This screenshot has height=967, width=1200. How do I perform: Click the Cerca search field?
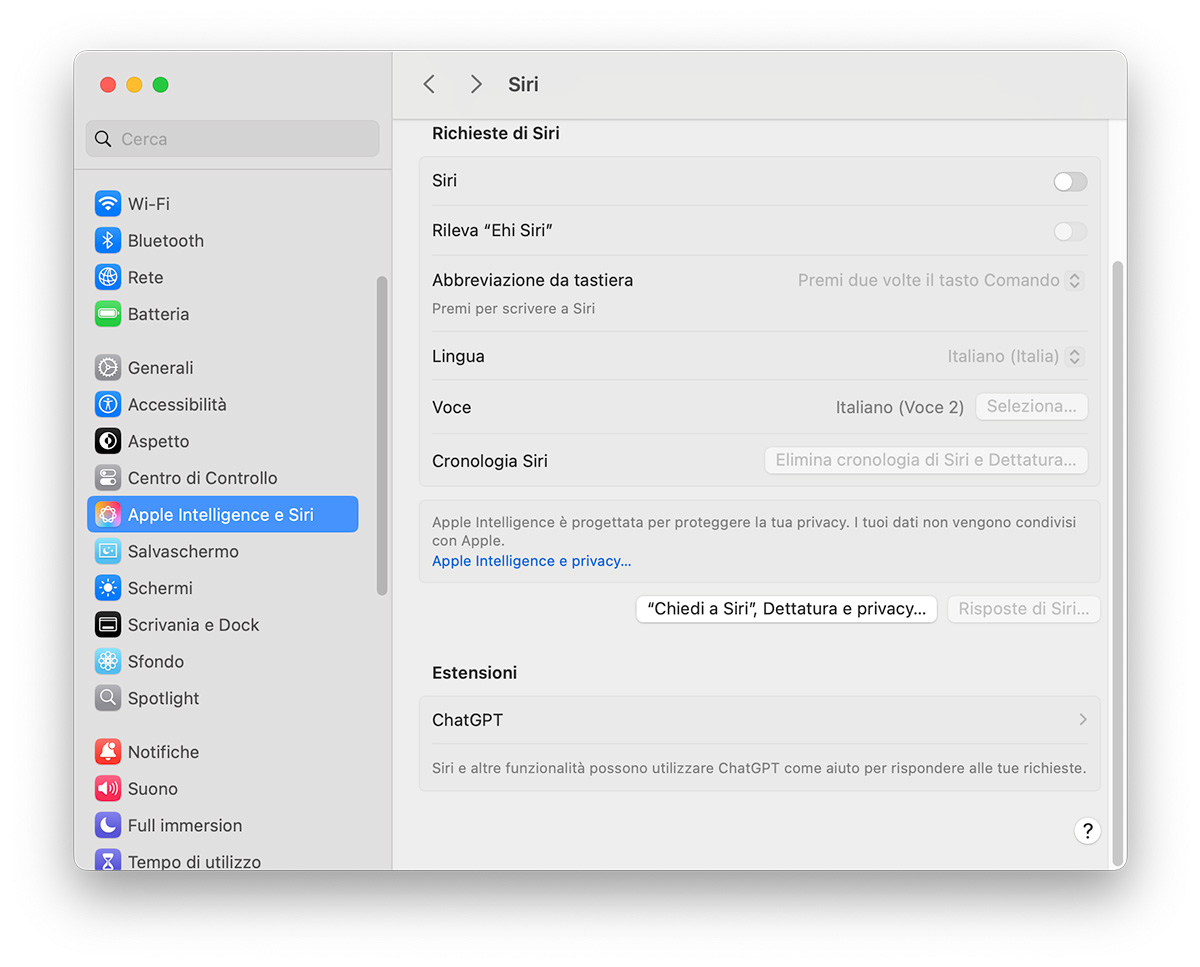click(232, 139)
